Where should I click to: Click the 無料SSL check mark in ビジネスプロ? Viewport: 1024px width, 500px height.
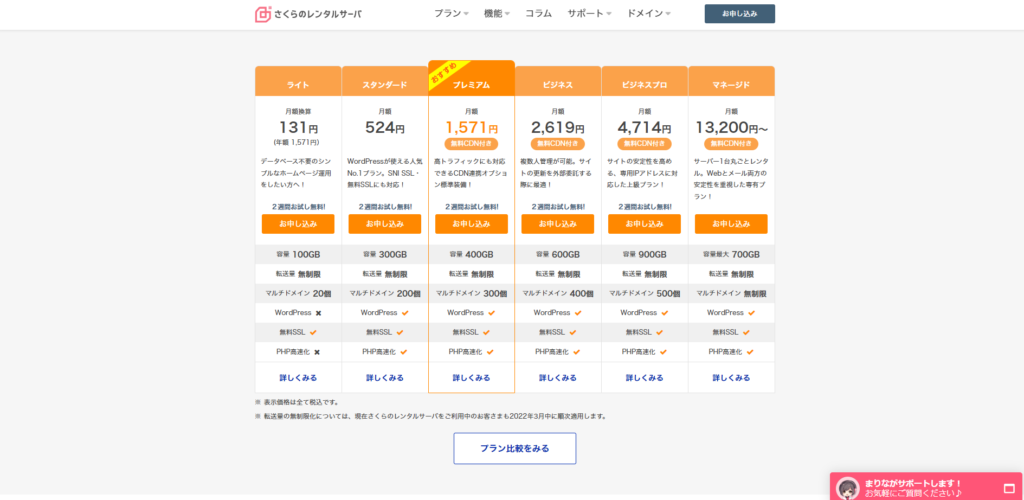(x=660, y=332)
